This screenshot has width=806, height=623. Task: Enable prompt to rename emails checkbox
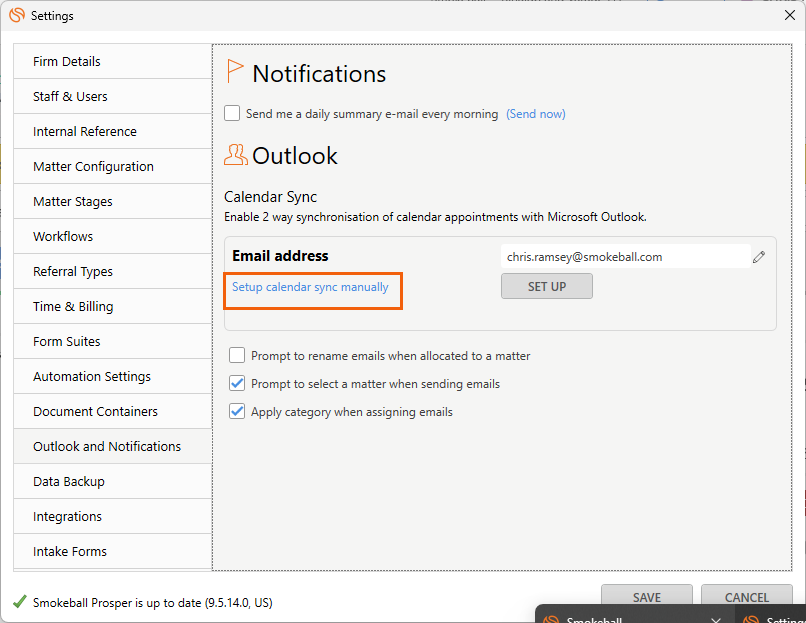point(237,355)
